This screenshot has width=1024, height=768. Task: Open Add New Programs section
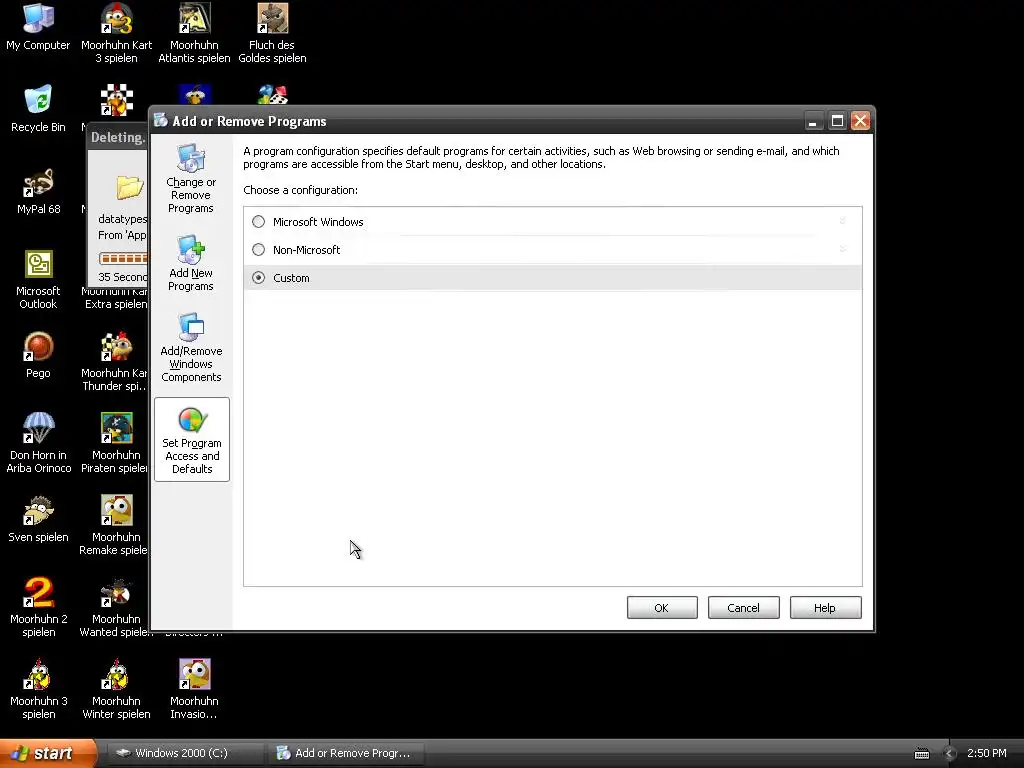point(191,263)
